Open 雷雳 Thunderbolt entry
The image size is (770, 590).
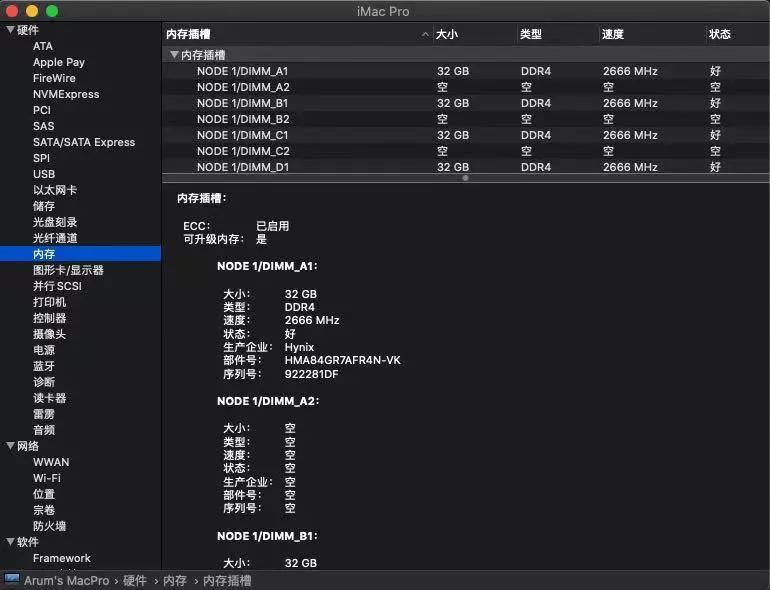[x=44, y=414]
